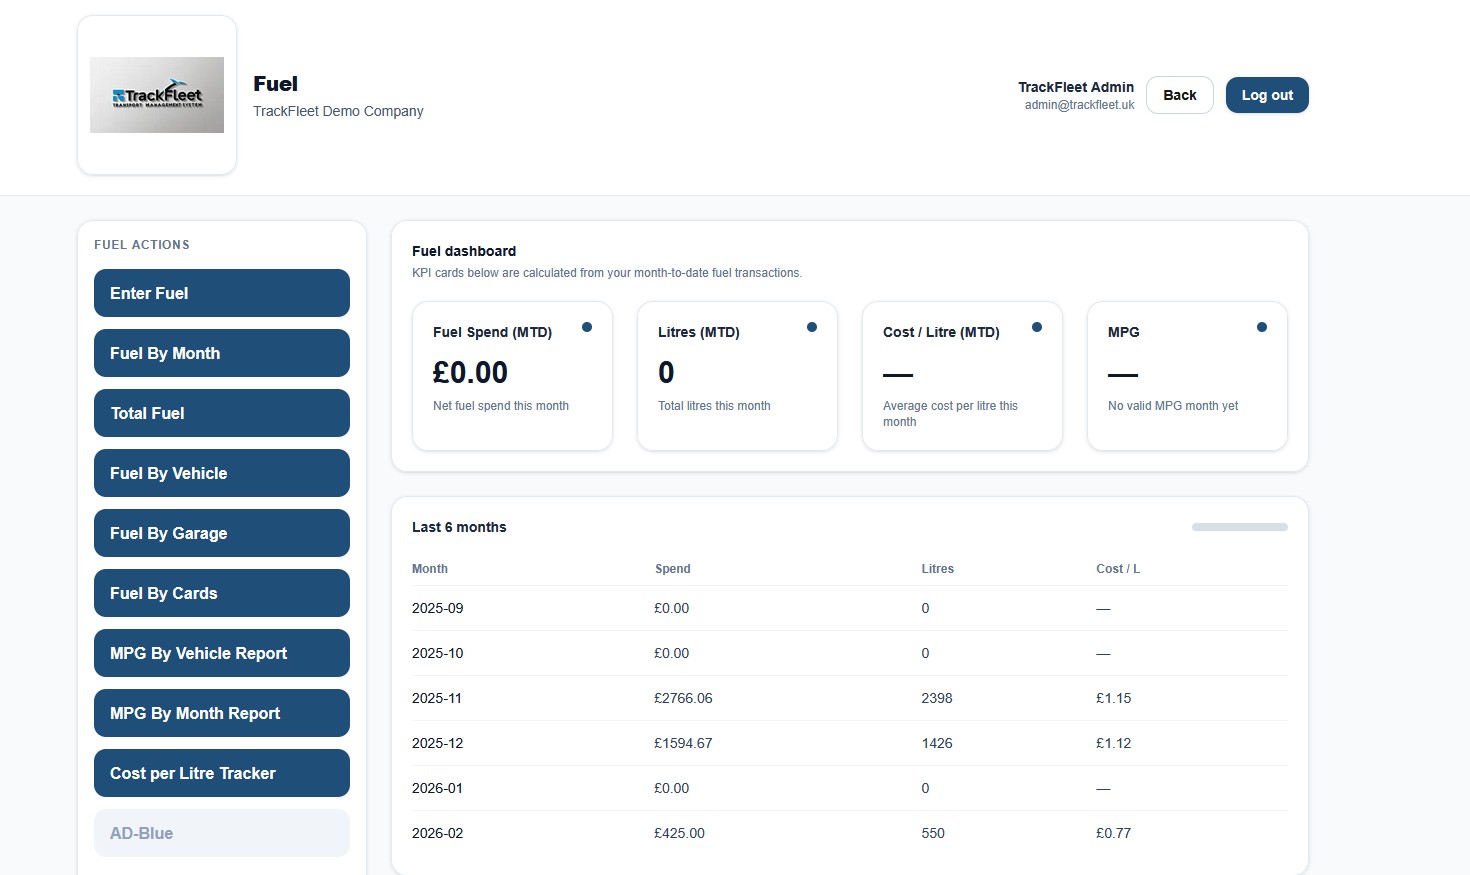Click the Litres (MTD) indicator dot
This screenshot has height=875, width=1470.
(812, 326)
